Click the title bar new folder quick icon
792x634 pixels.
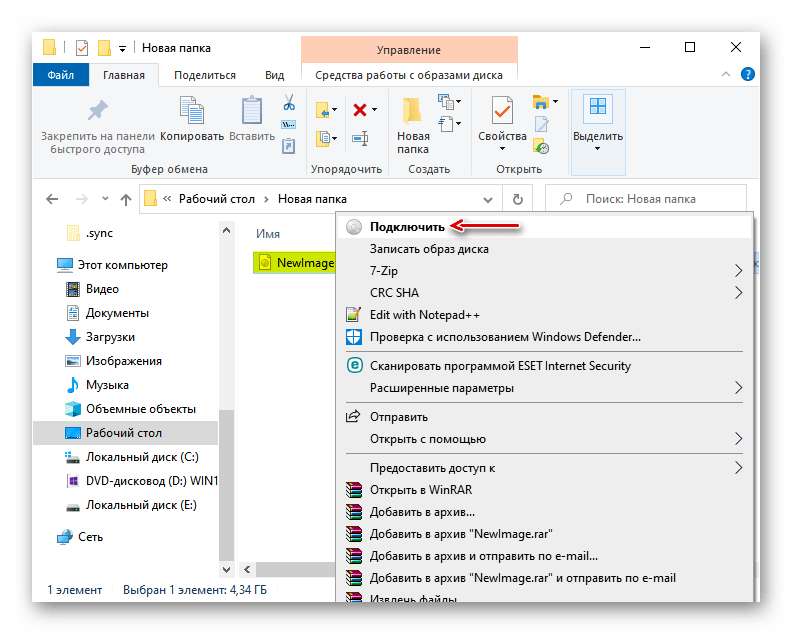point(104,48)
